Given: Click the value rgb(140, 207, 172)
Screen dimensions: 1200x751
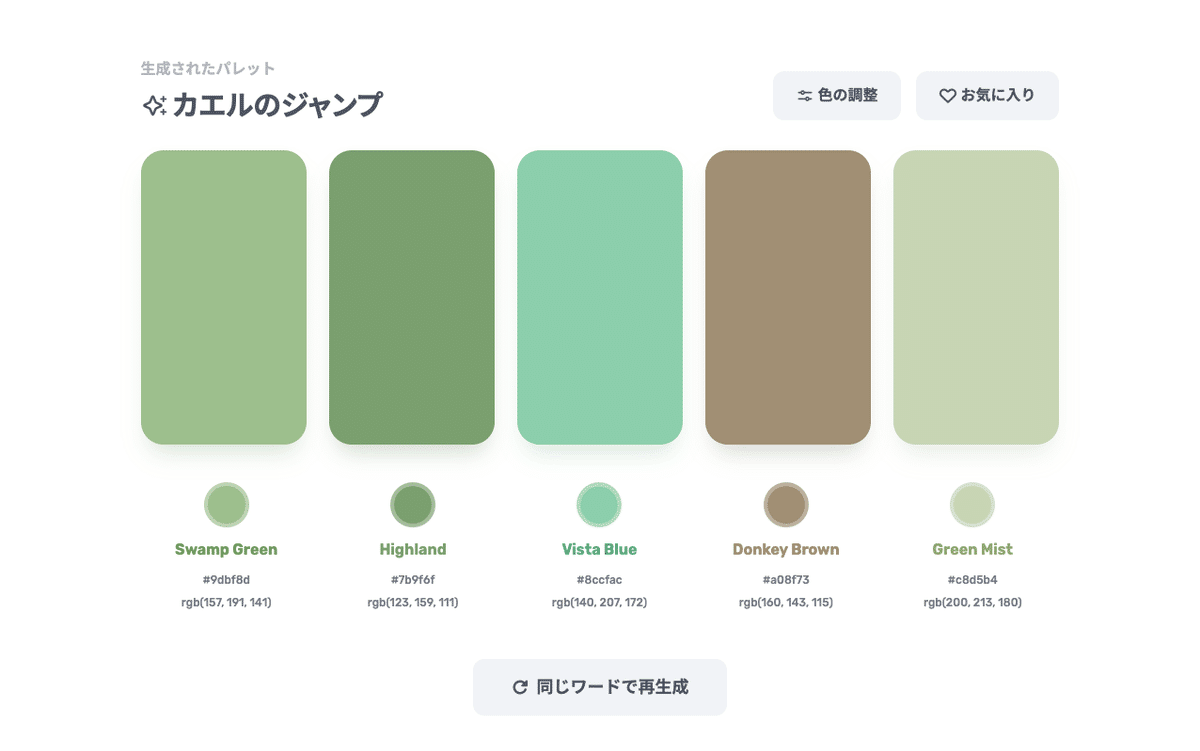Looking at the screenshot, I should (599, 602).
